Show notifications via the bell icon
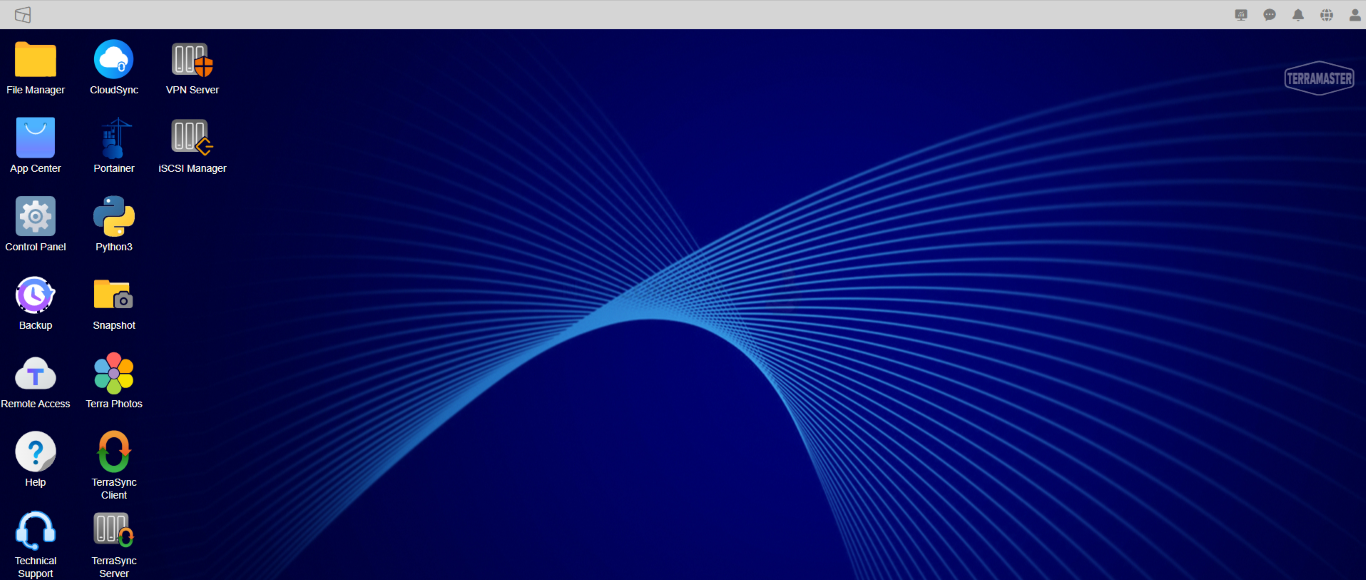The width and height of the screenshot is (1366, 580). tap(1298, 15)
